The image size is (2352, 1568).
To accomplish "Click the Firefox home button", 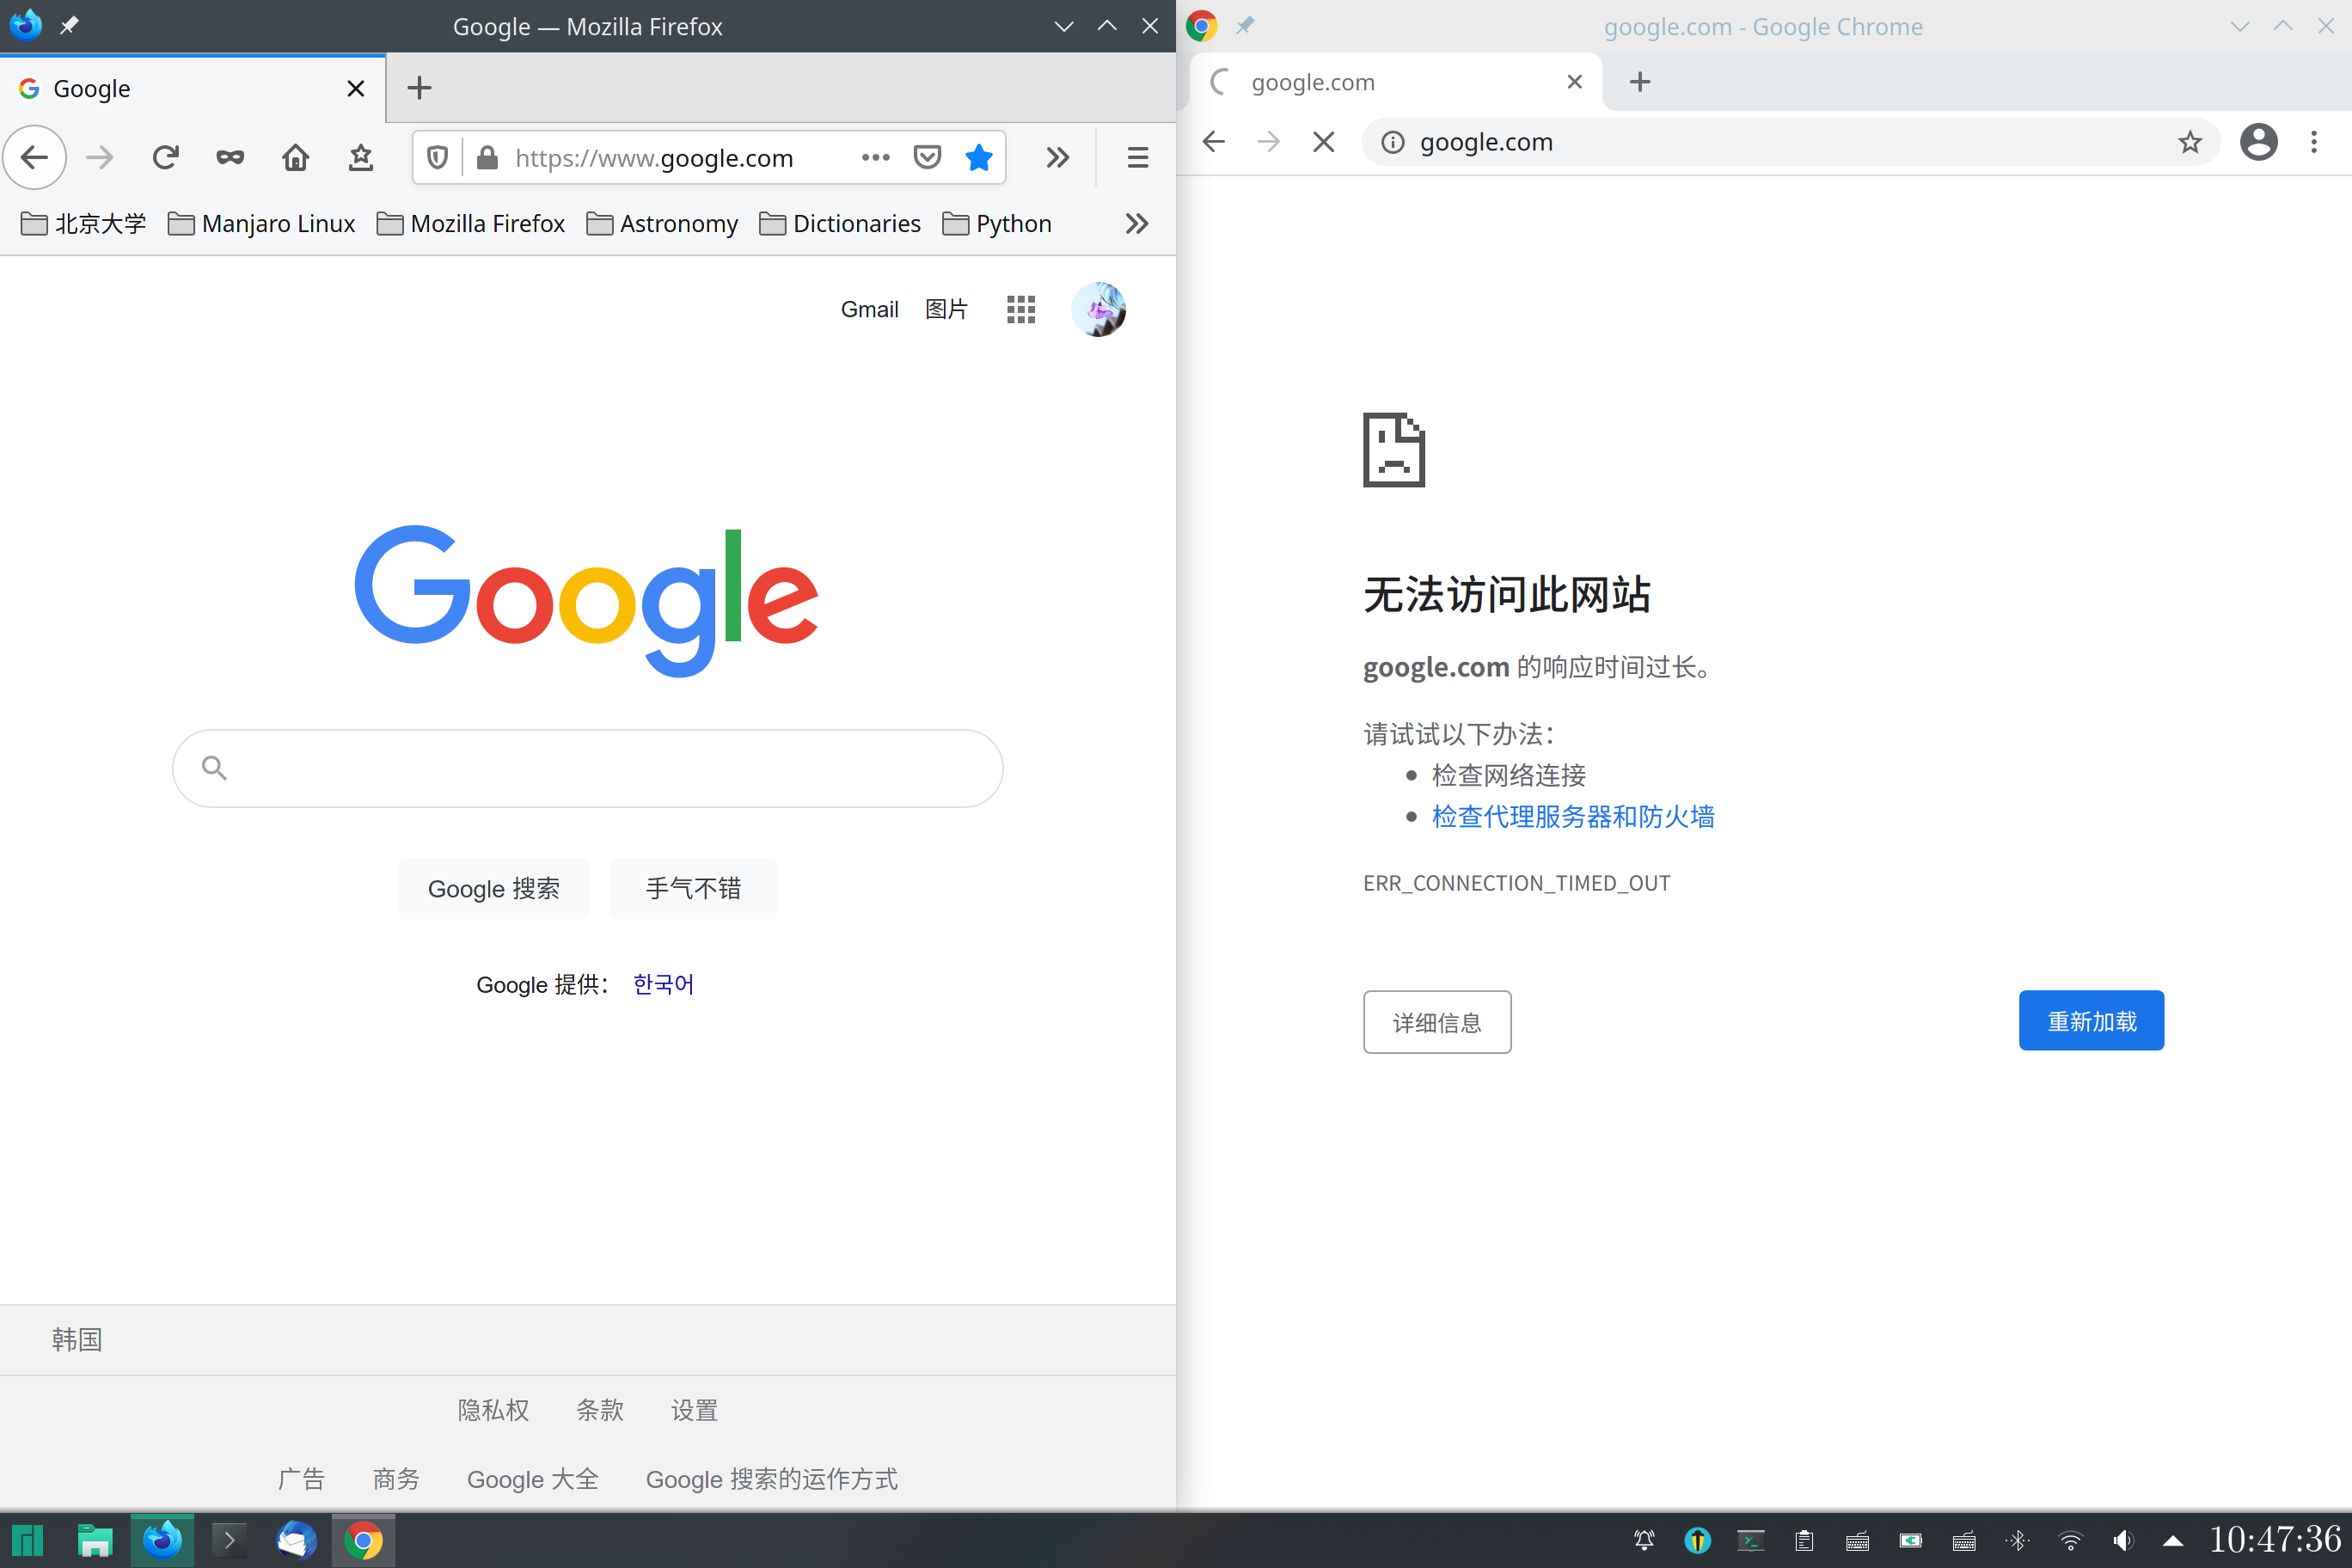I will coord(295,157).
